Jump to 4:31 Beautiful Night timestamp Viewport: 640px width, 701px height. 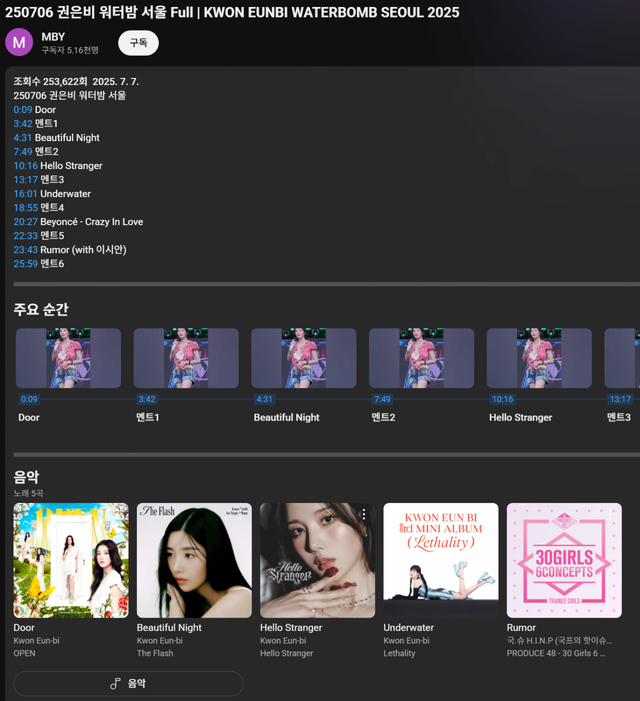coord(23,138)
